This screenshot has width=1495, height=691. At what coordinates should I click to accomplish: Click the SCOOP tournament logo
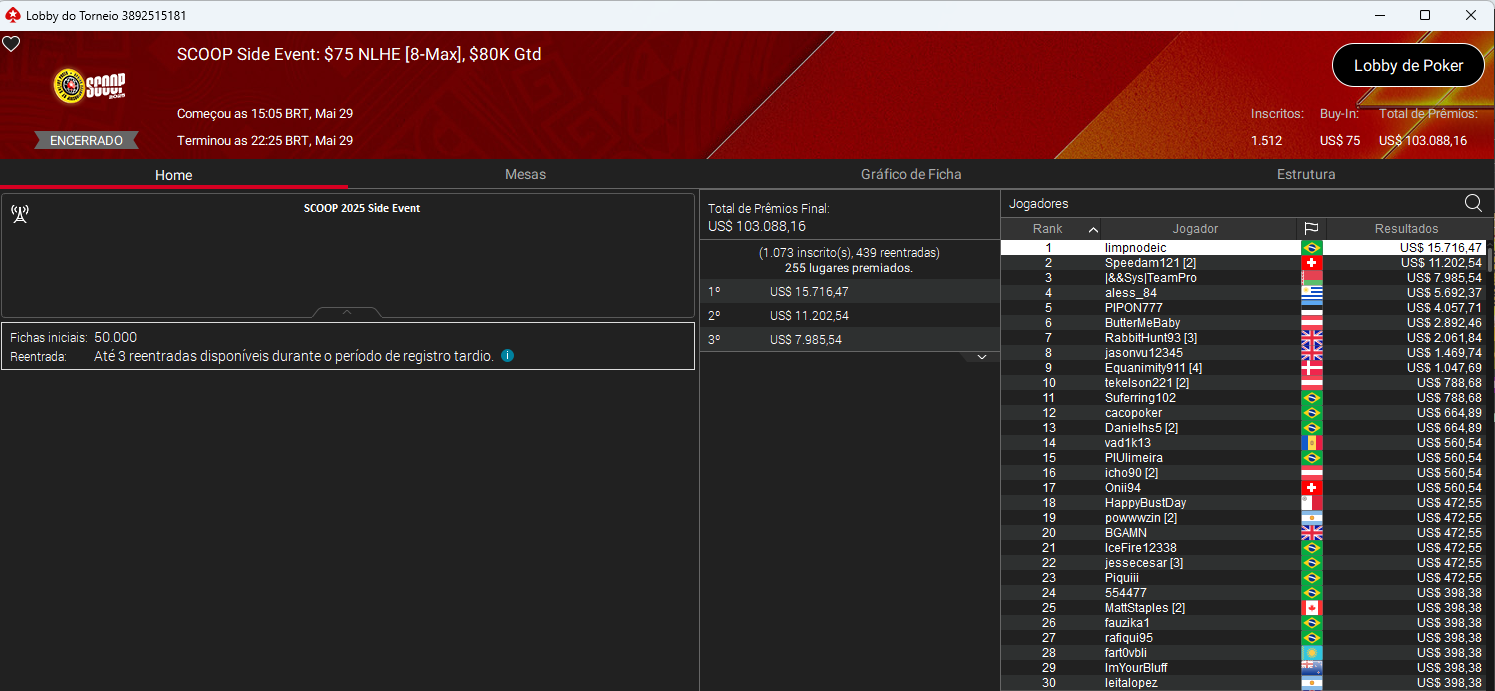(x=89, y=85)
